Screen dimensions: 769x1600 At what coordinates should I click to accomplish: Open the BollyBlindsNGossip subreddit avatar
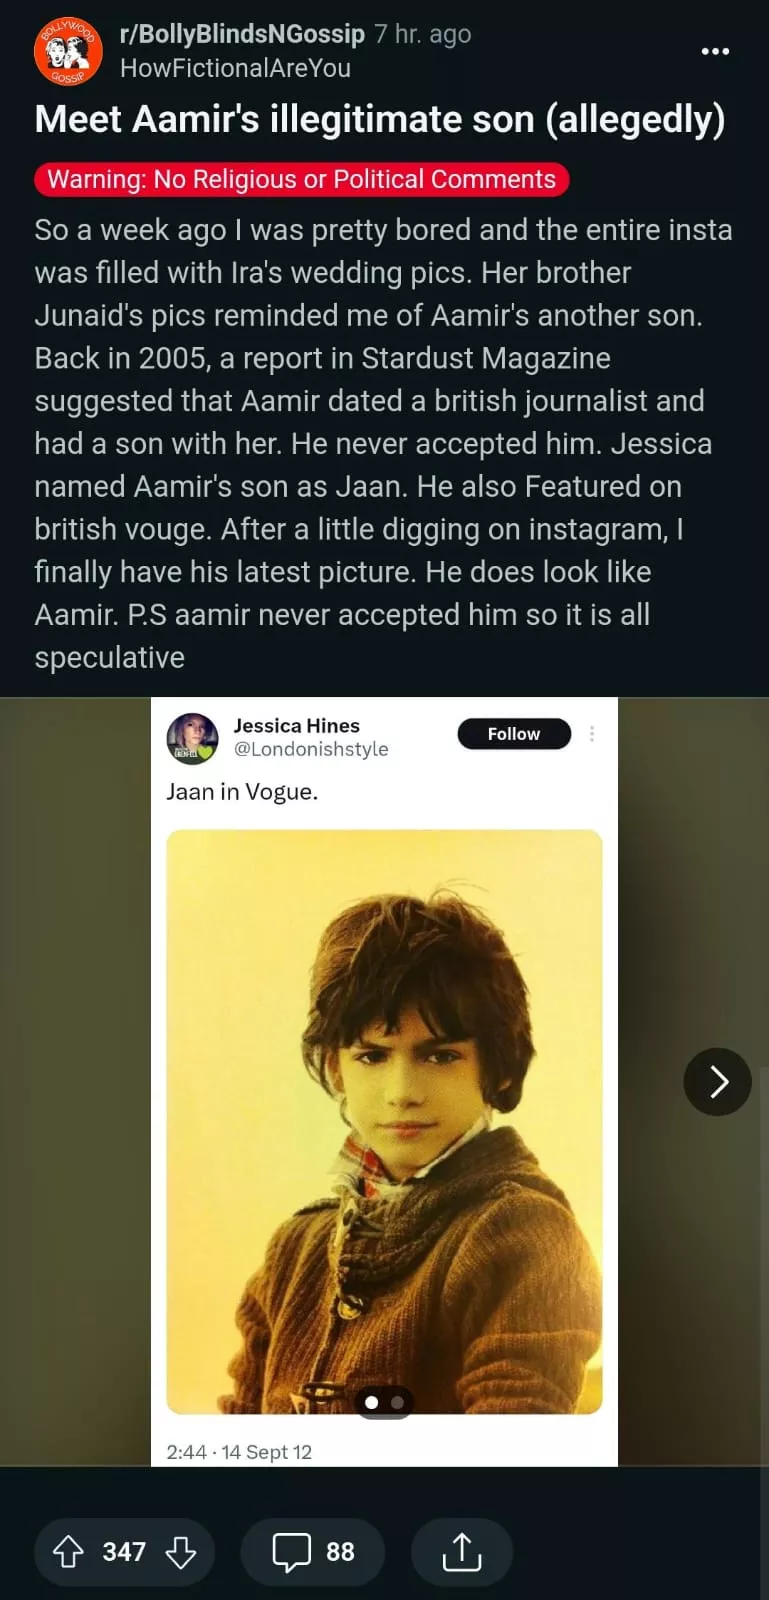pos(68,51)
